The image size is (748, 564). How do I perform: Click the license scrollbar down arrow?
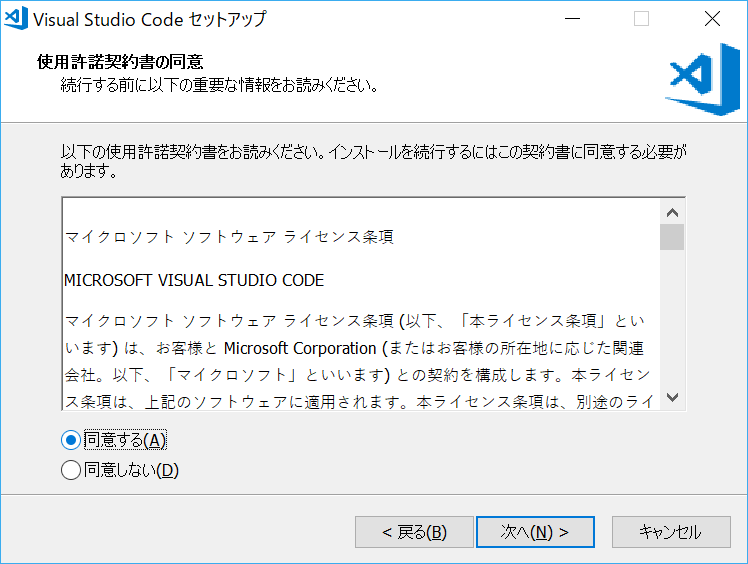click(x=672, y=397)
